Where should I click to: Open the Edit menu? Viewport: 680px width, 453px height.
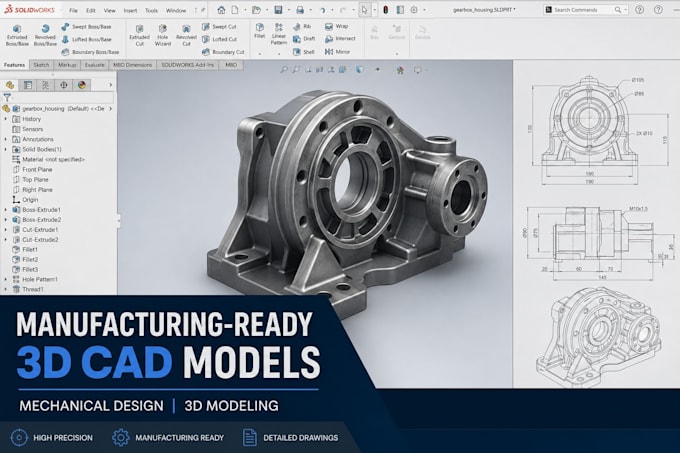coord(91,10)
